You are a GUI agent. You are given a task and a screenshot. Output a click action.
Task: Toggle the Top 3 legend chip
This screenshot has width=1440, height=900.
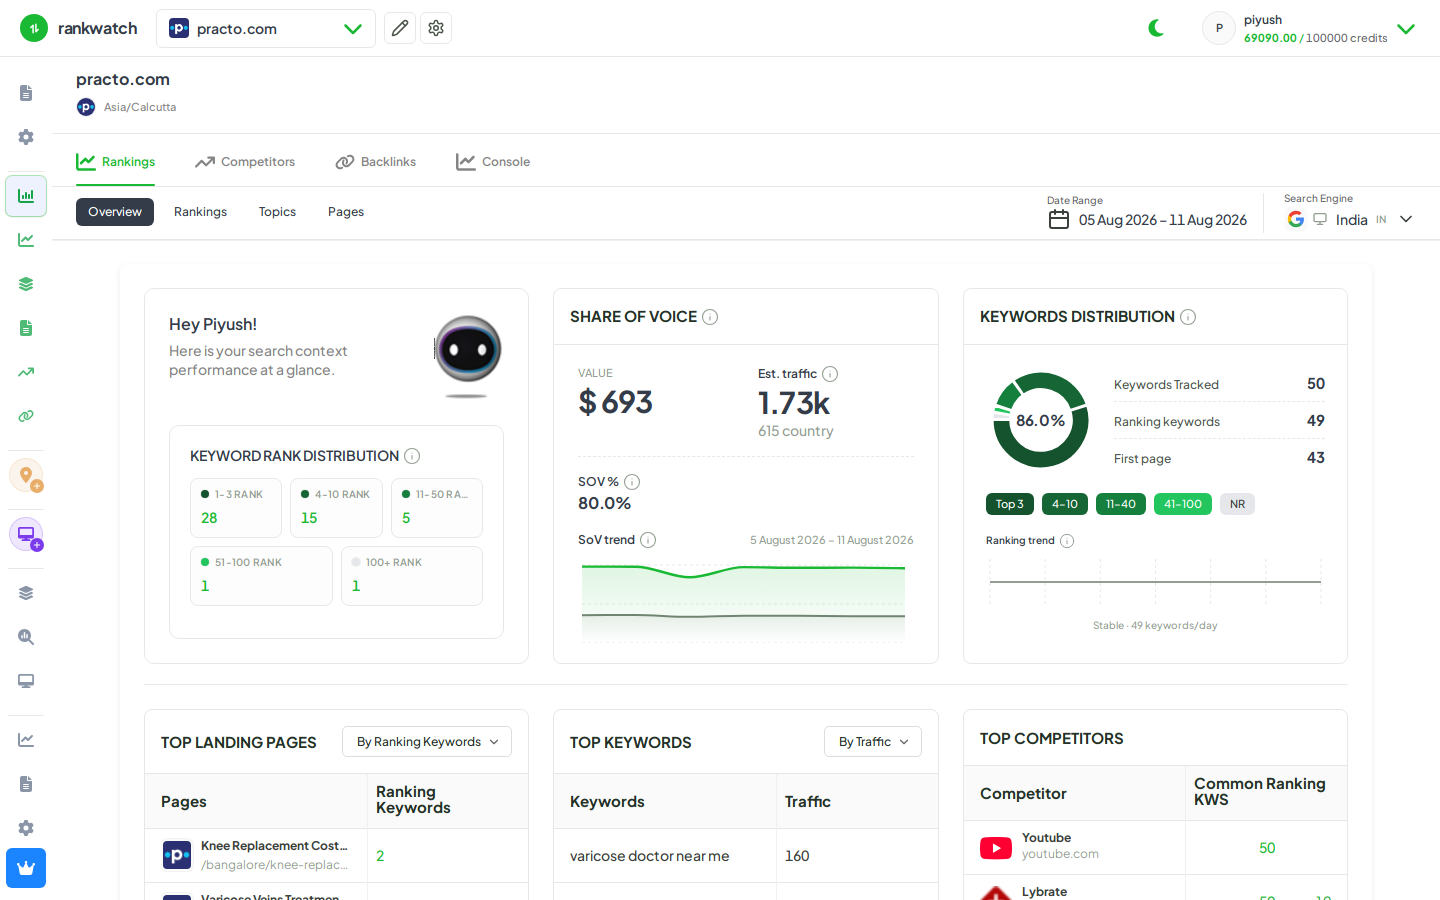[1009, 504]
